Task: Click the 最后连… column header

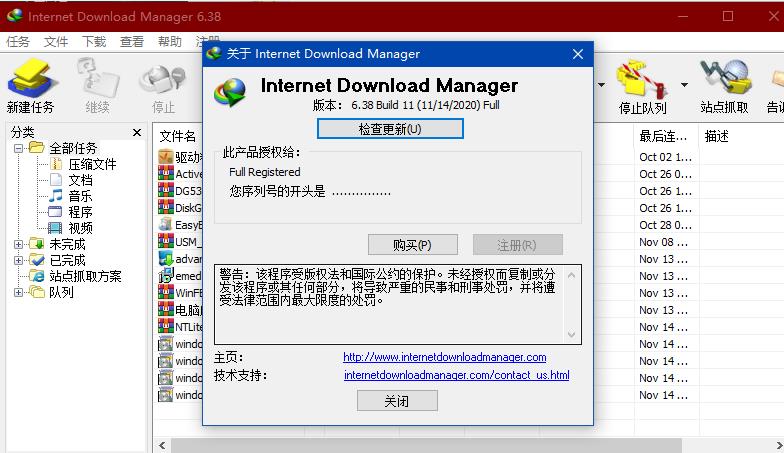Action: pos(666,136)
